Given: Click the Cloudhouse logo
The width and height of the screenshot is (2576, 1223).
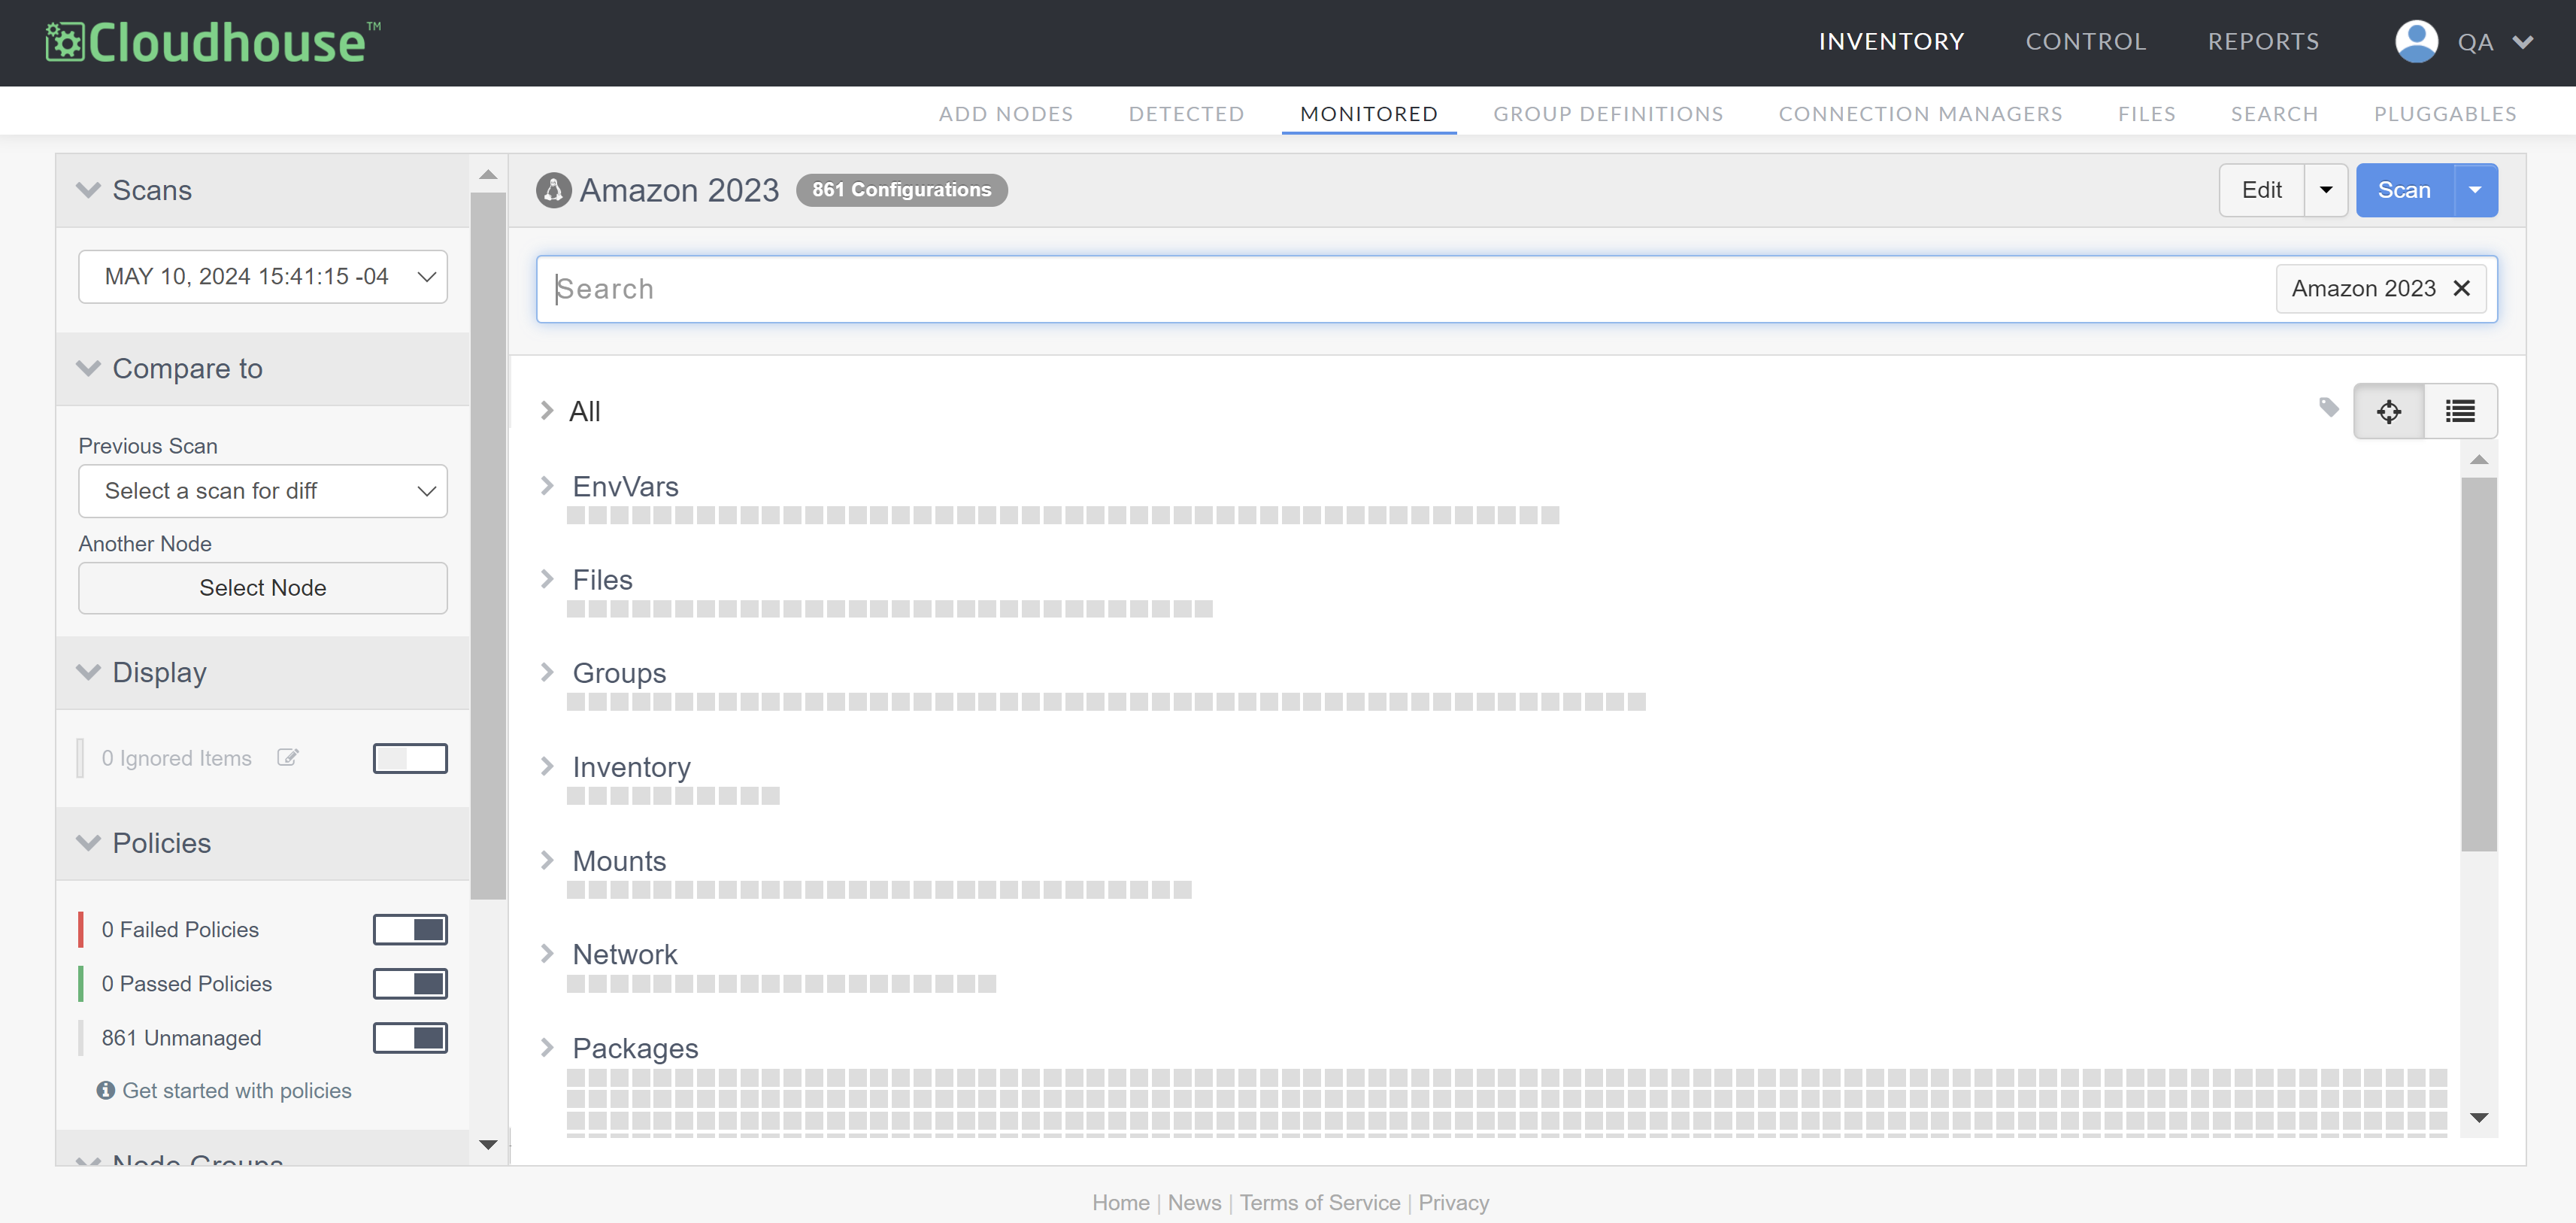Looking at the screenshot, I should (x=213, y=42).
